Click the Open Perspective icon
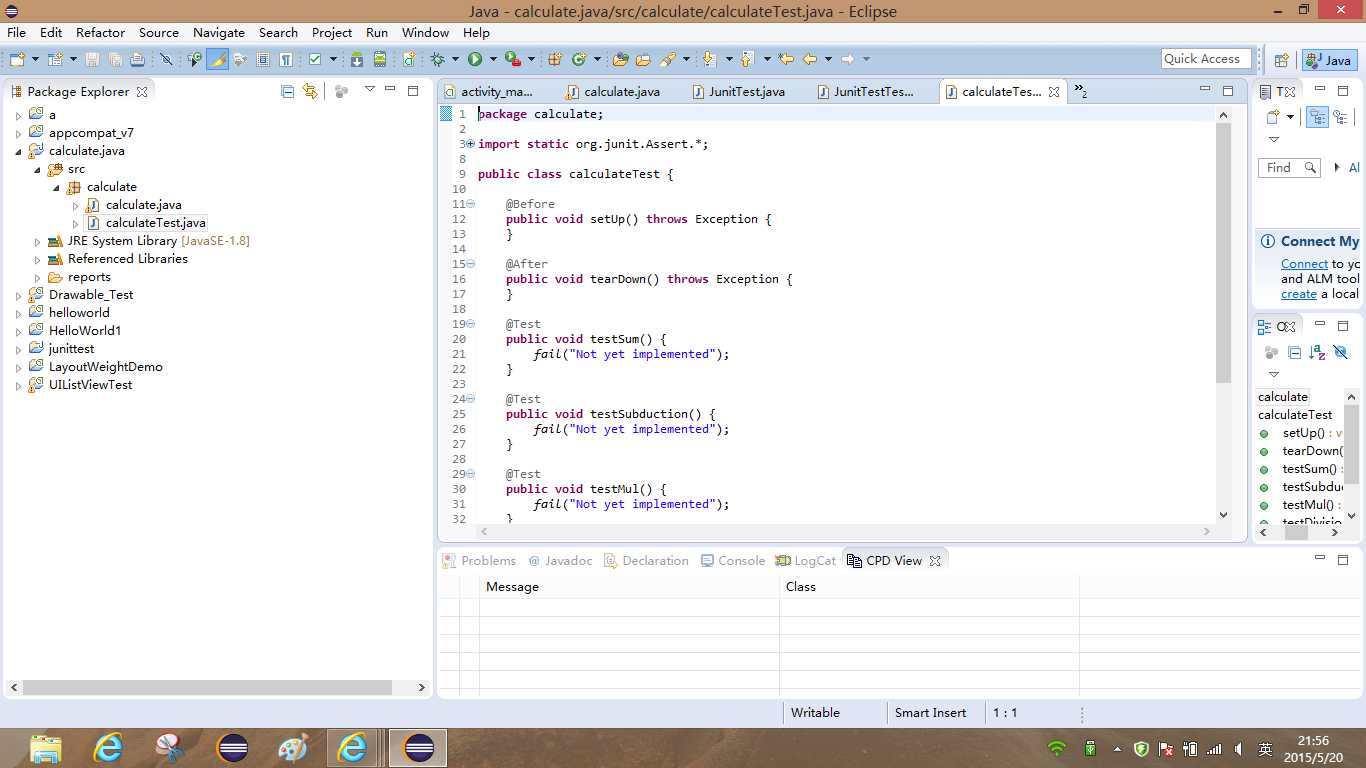Image resolution: width=1366 pixels, height=768 pixels. tap(1281, 60)
